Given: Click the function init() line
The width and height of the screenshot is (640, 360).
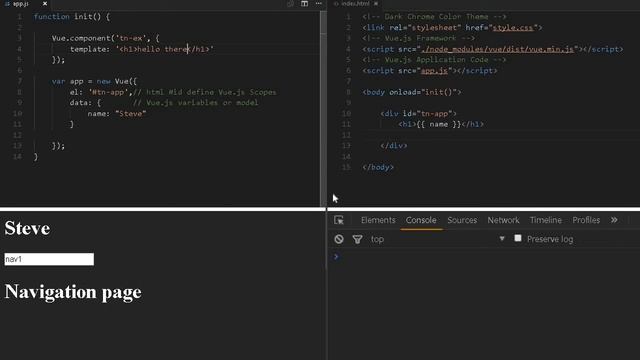Looking at the screenshot, I should point(71,17).
